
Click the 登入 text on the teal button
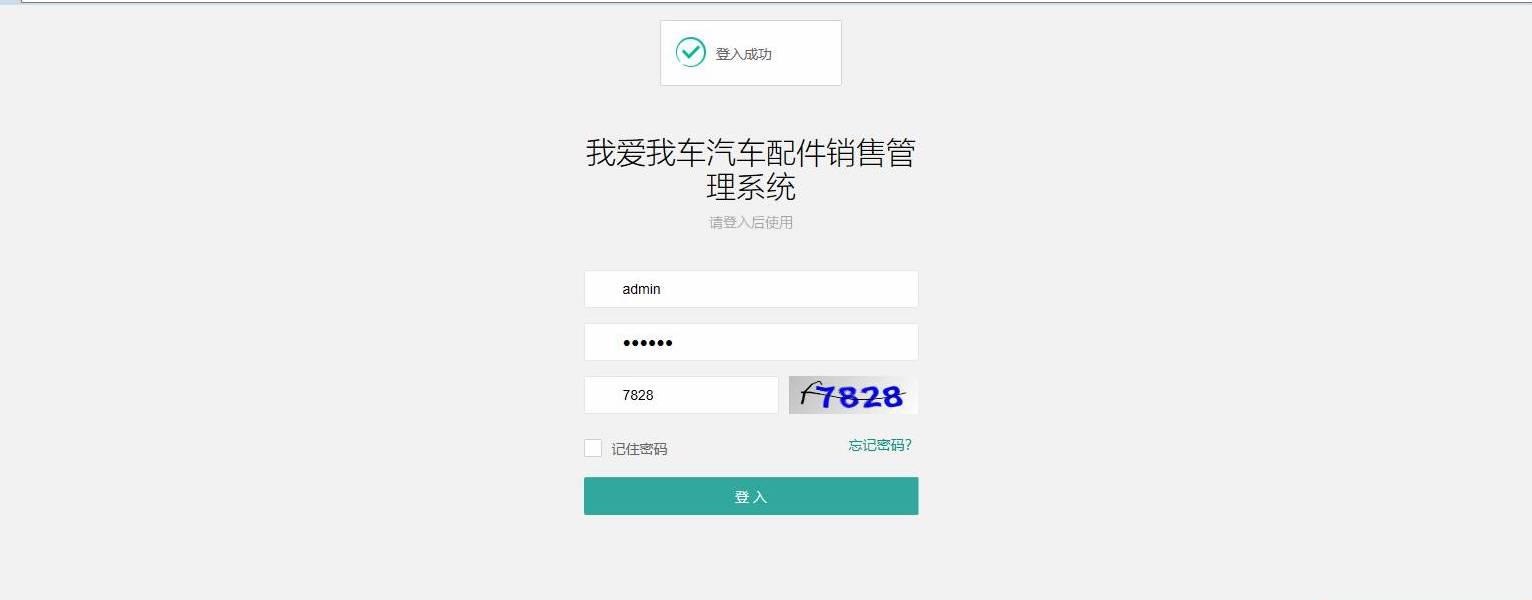point(751,497)
